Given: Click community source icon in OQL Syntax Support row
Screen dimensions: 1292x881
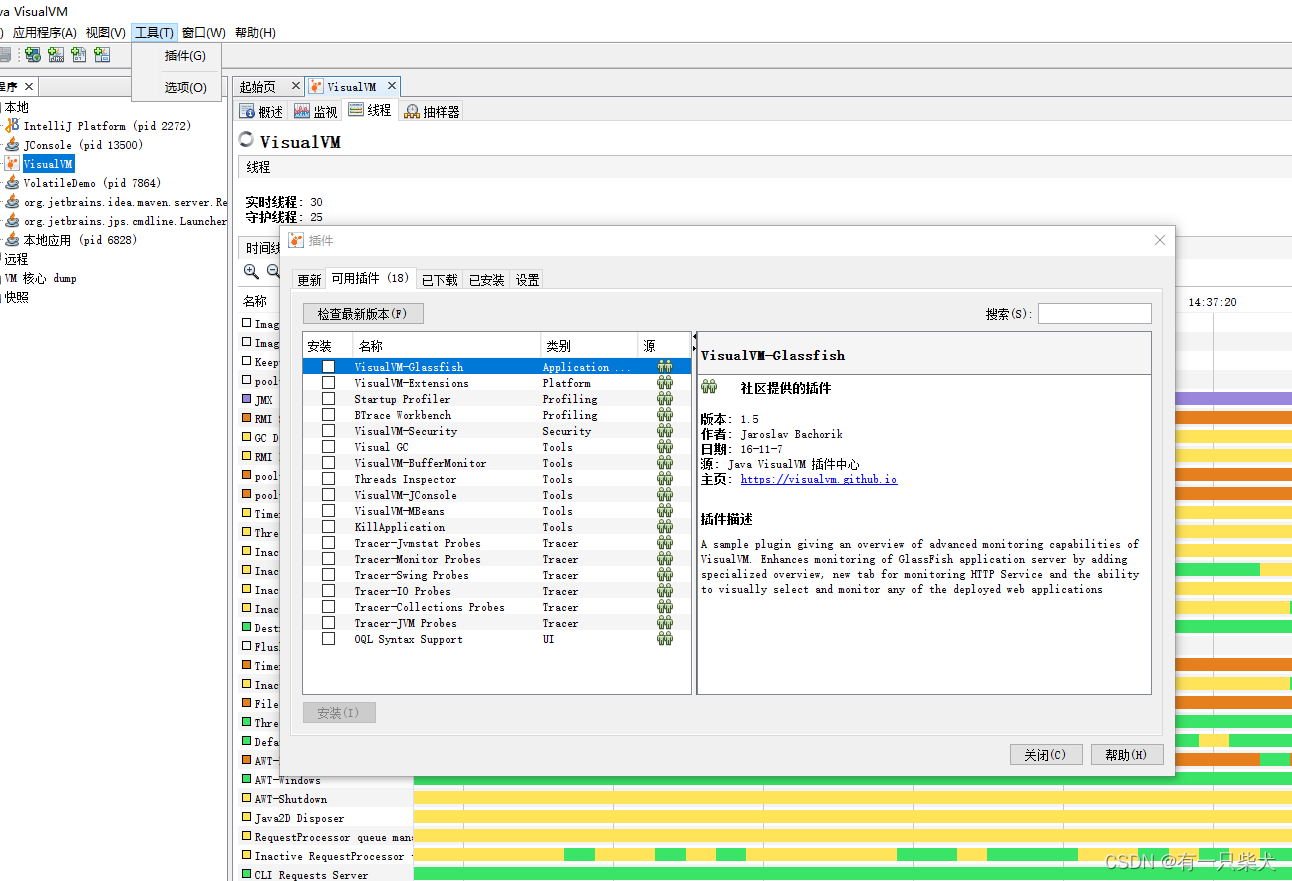Looking at the screenshot, I should (x=665, y=639).
